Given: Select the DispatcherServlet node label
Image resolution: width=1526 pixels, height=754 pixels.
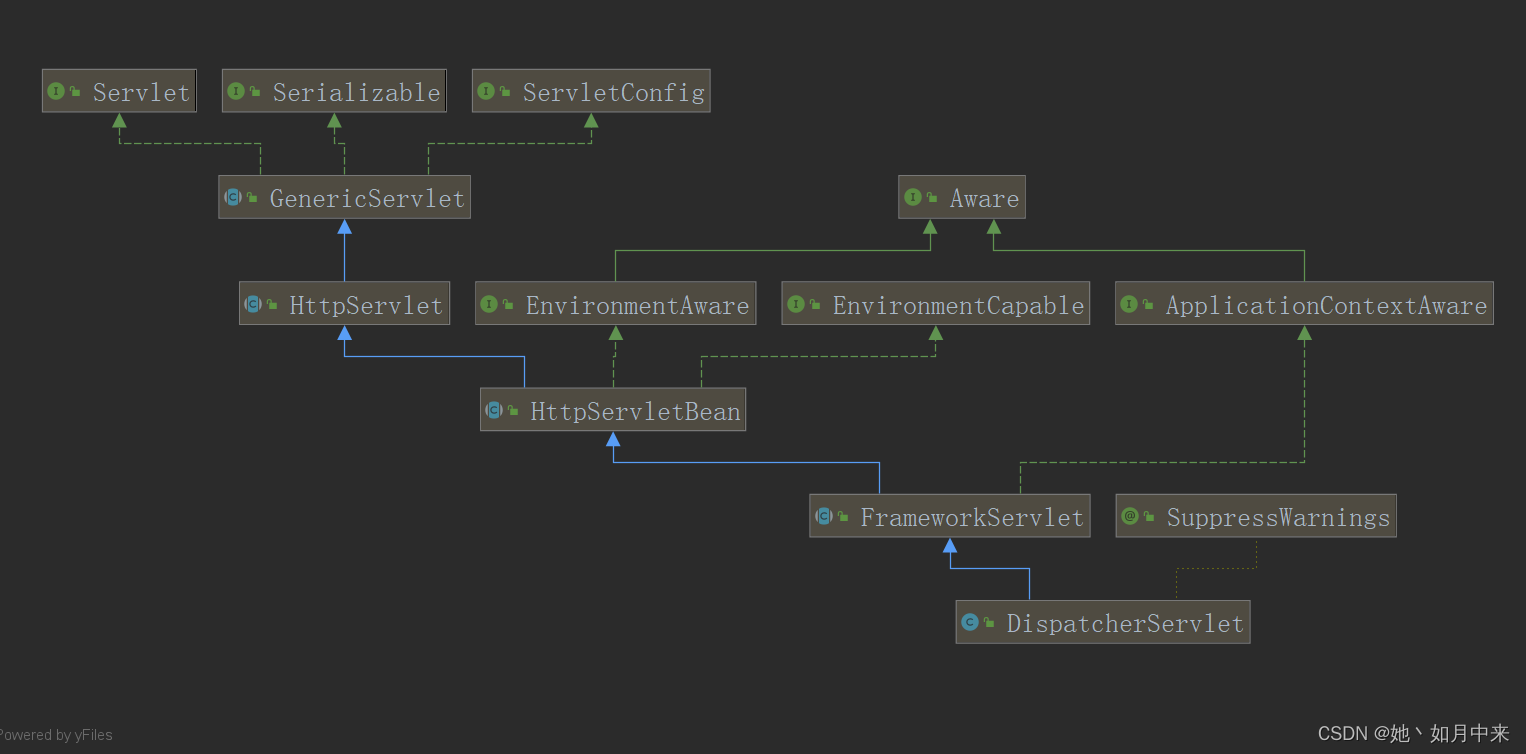Looking at the screenshot, I should point(1125,623).
